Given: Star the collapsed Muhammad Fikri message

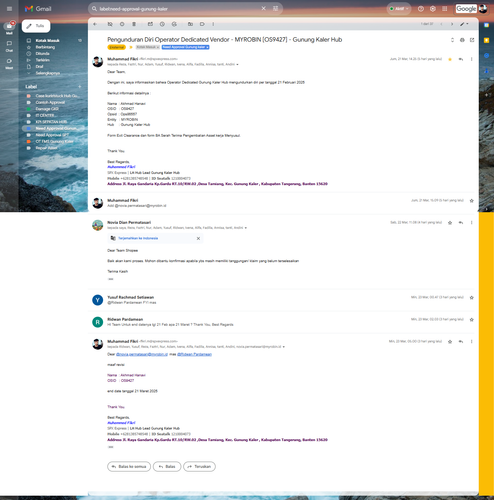Looking at the screenshot, I should point(471,201).
